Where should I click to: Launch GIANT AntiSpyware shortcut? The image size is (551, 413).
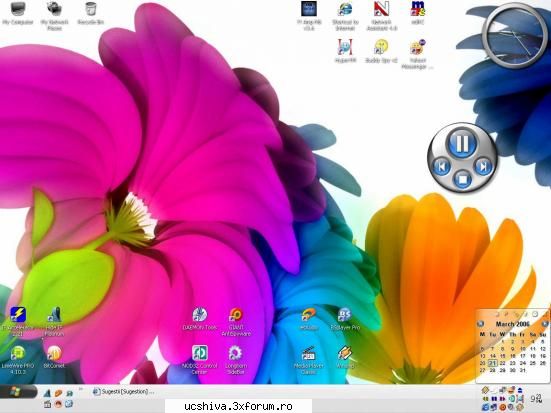[x=236, y=321]
